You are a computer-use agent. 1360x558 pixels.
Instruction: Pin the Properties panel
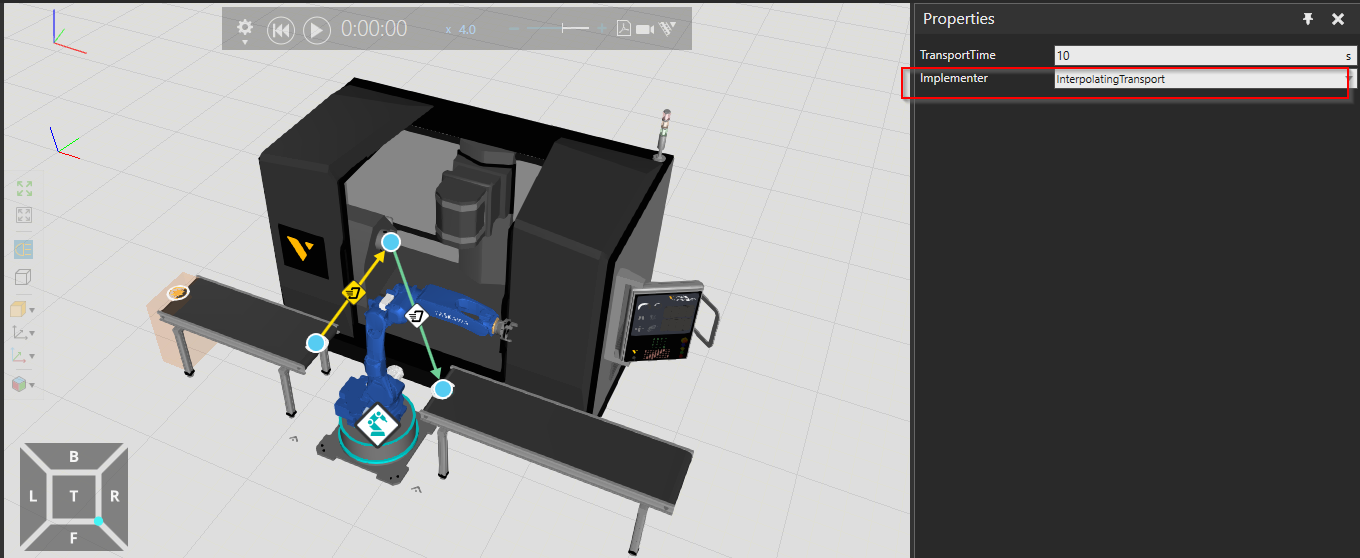pyautogui.click(x=1307, y=19)
